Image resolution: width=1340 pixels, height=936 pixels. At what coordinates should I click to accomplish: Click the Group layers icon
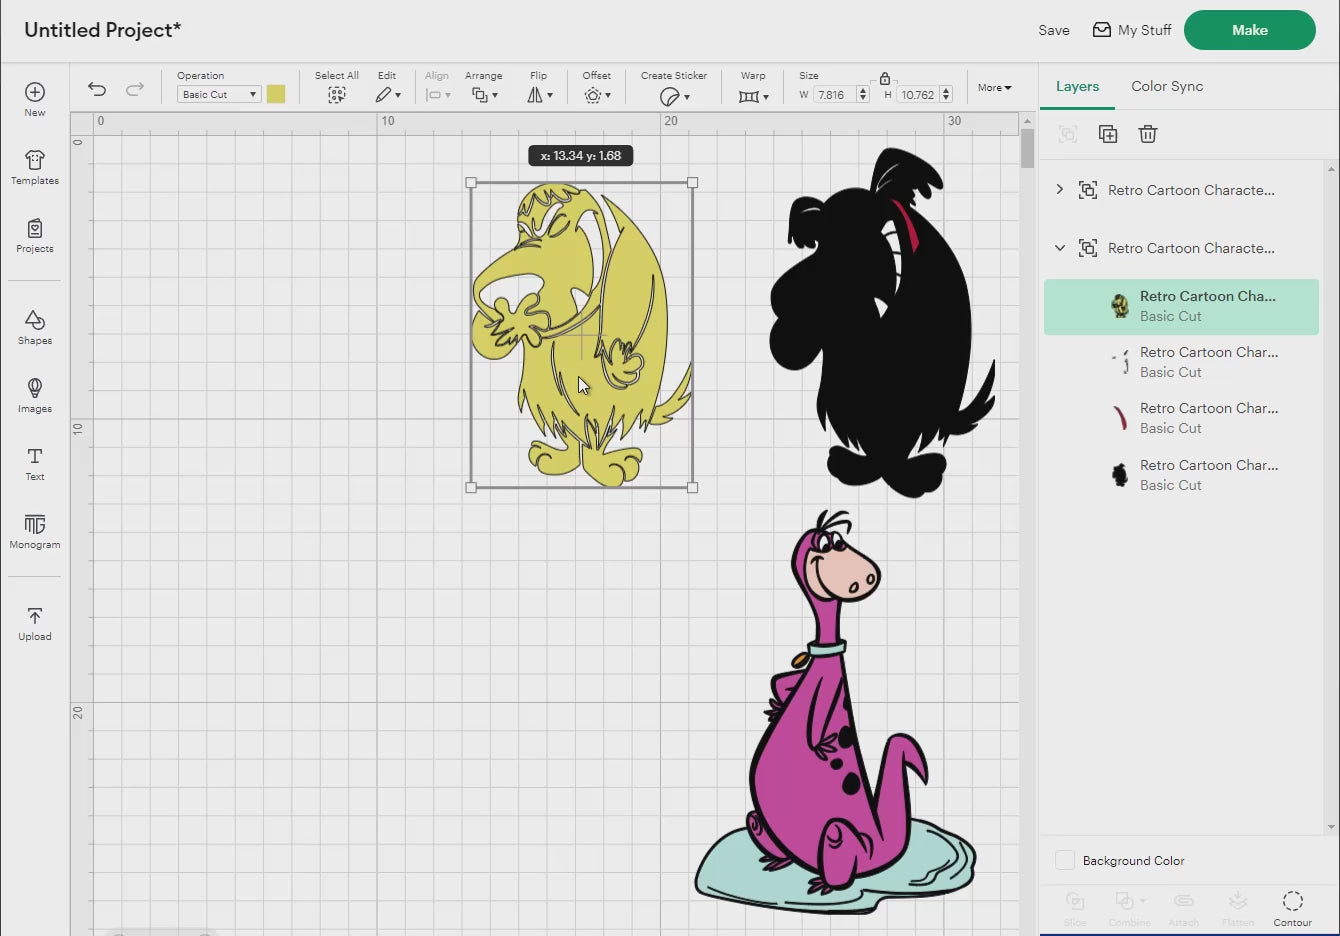pos(1068,134)
